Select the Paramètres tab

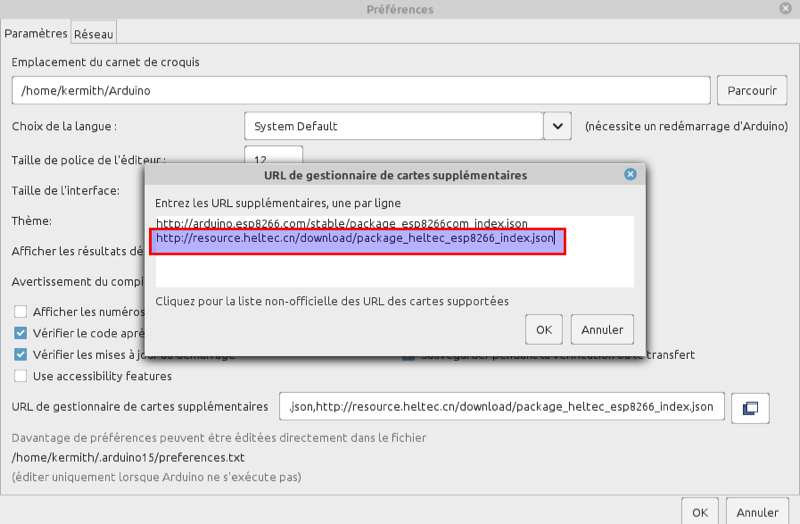tap(36, 33)
